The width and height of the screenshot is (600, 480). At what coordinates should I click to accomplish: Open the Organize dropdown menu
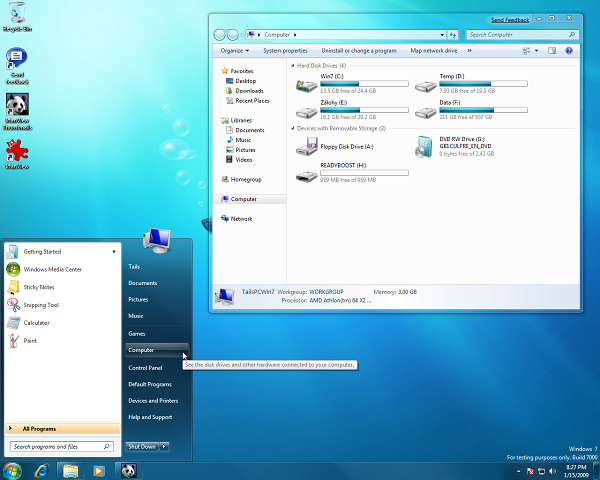click(x=235, y=50)
